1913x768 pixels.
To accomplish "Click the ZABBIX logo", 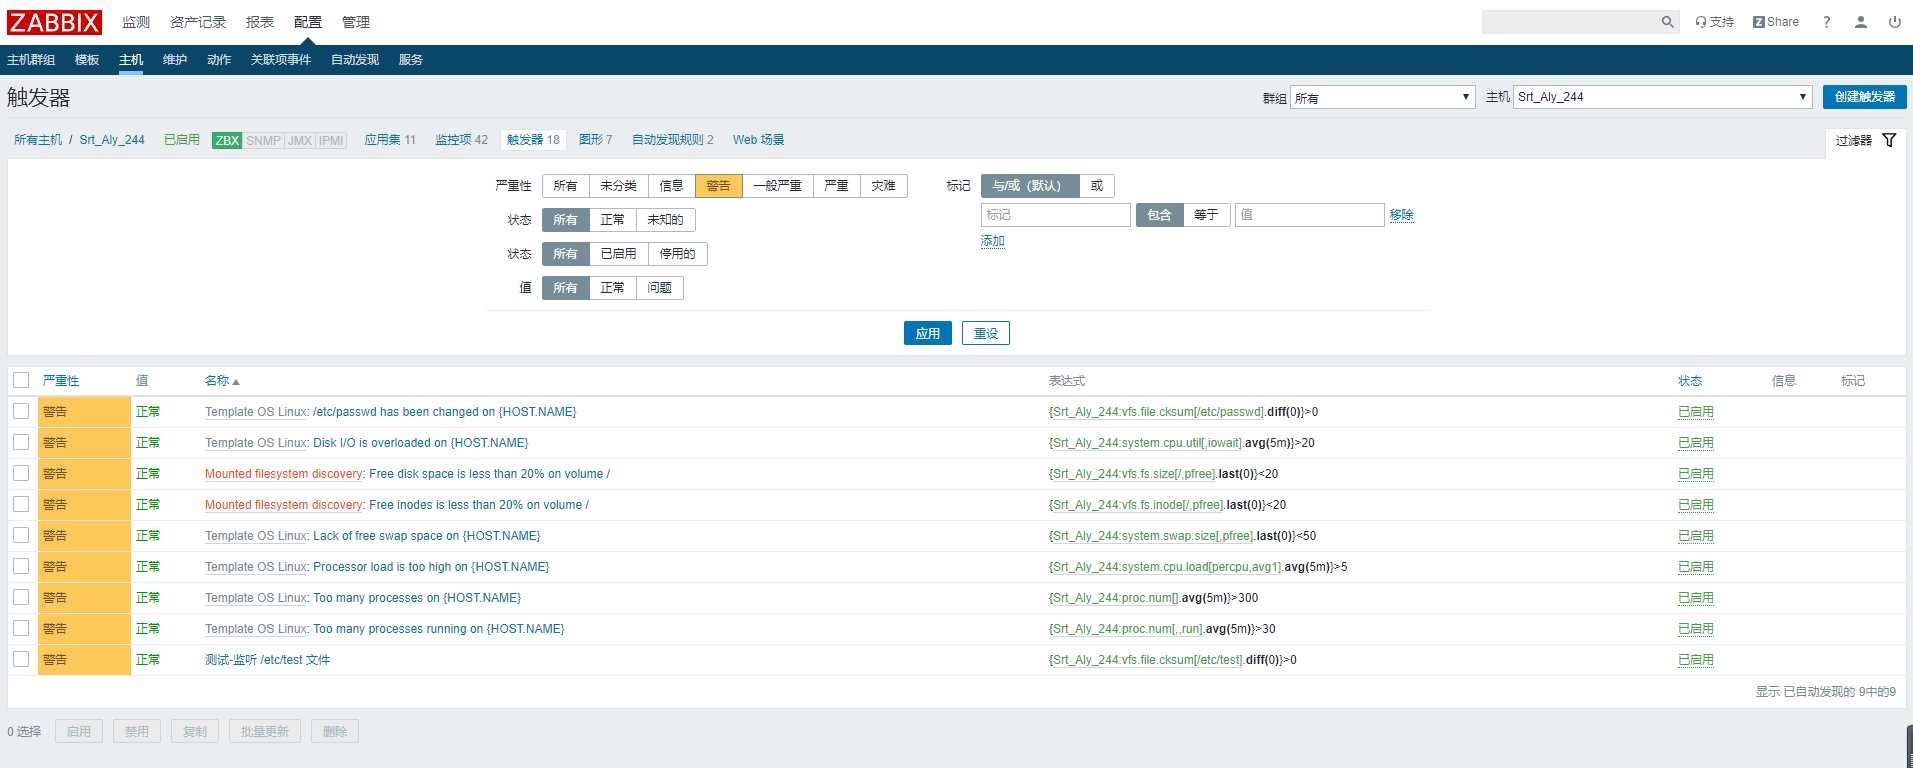I will 54,22.
